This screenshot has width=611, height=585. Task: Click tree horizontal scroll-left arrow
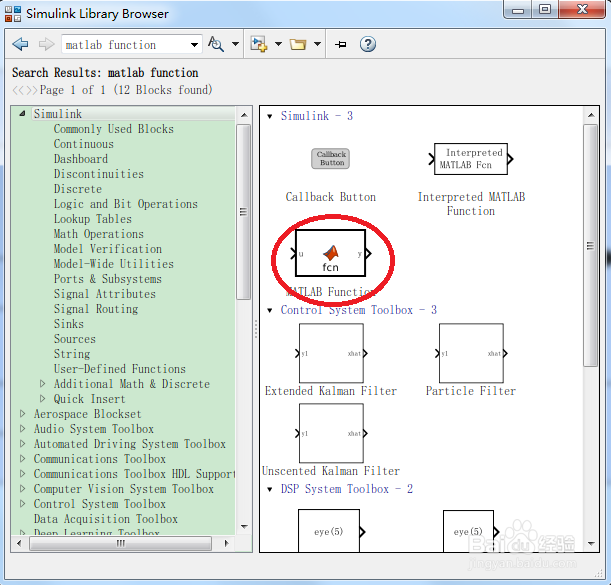coord(19,543)
